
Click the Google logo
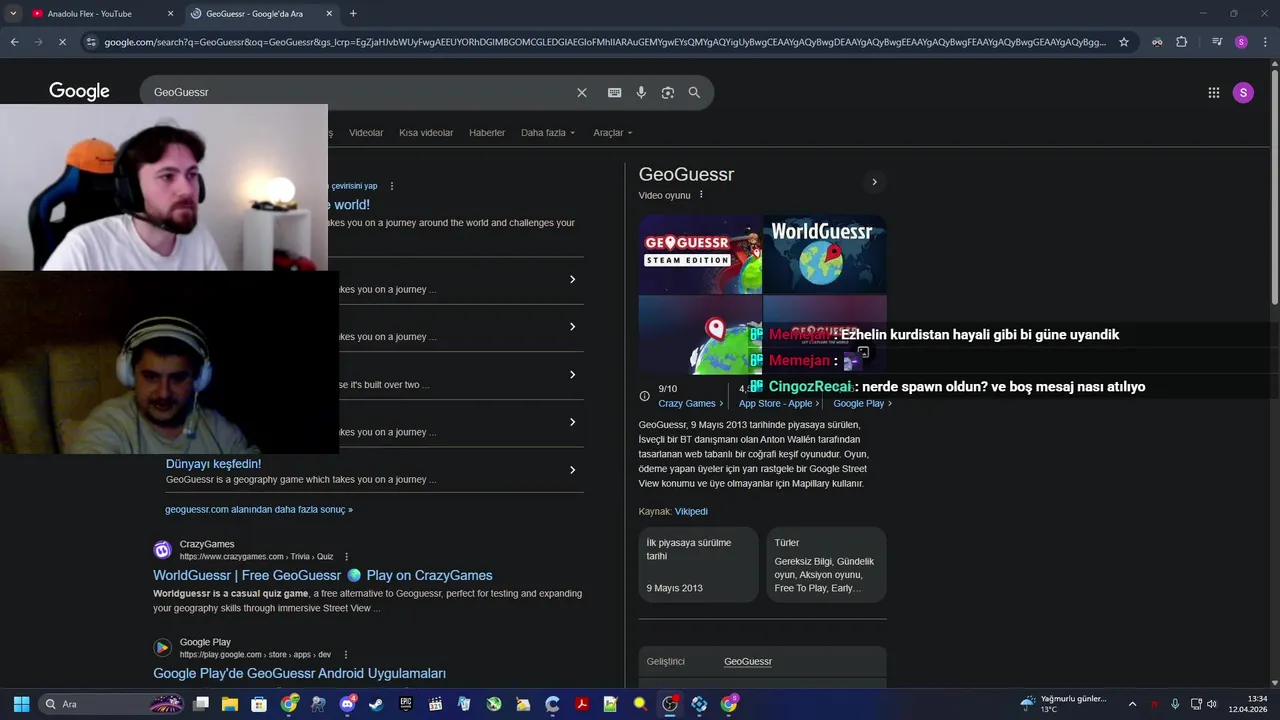(x=79, y=92)
